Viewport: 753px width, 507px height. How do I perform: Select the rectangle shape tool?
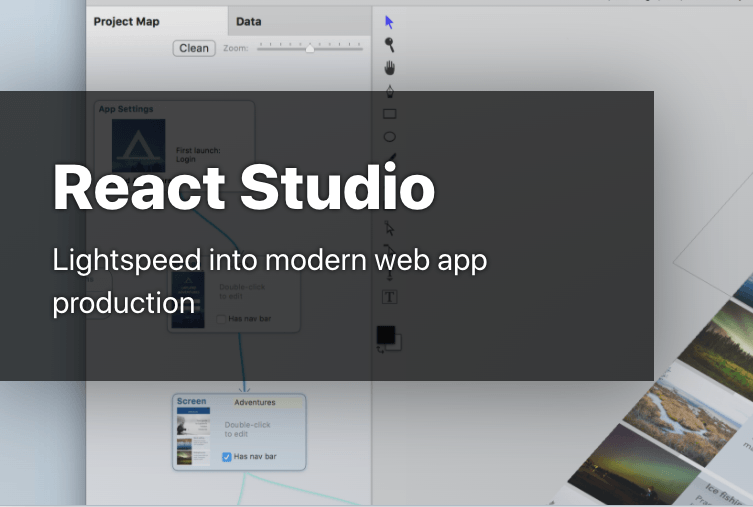389,114
